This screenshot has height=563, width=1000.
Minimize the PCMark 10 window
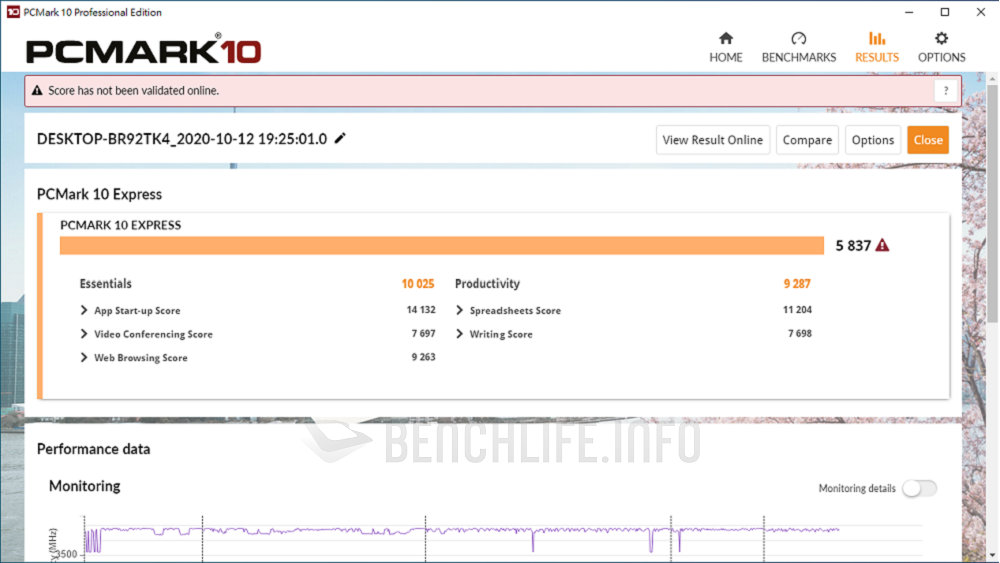click(909, 12)
